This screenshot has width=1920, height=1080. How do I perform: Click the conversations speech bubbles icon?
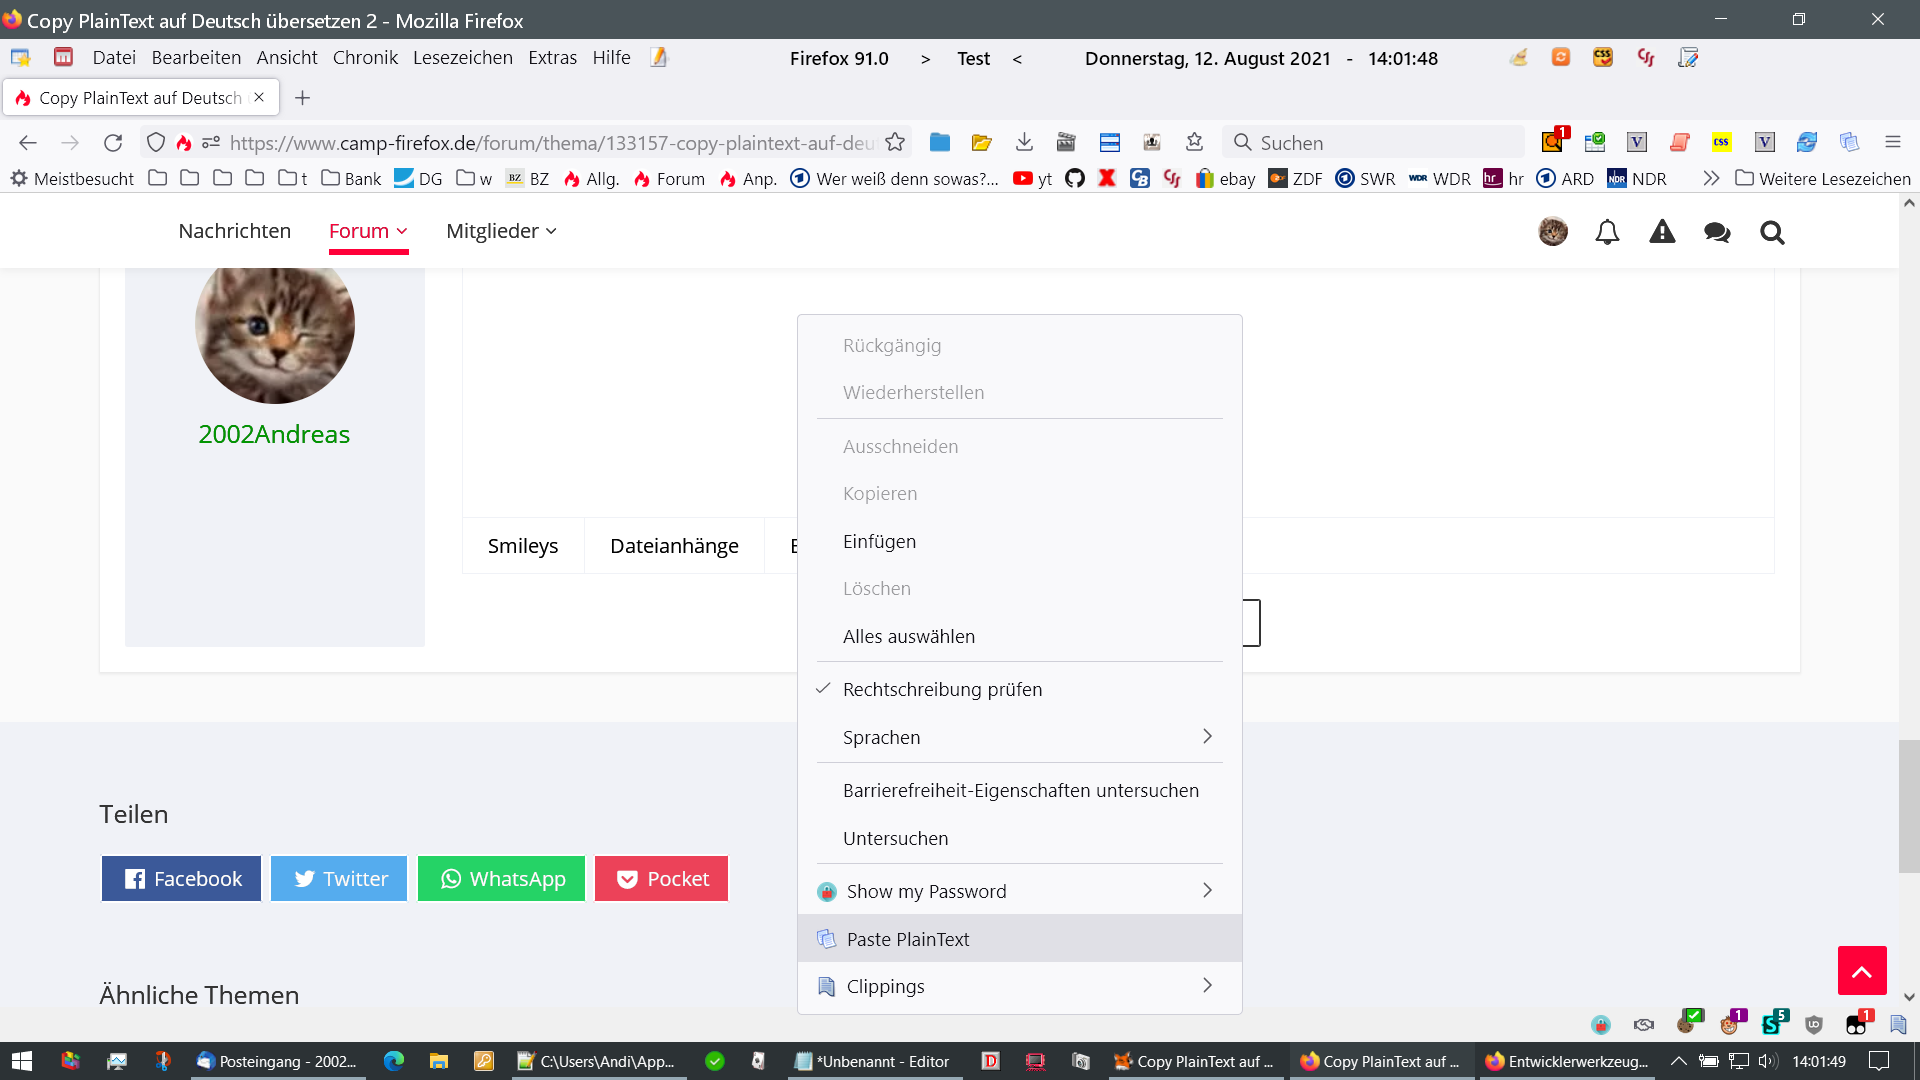point(1717,232)
